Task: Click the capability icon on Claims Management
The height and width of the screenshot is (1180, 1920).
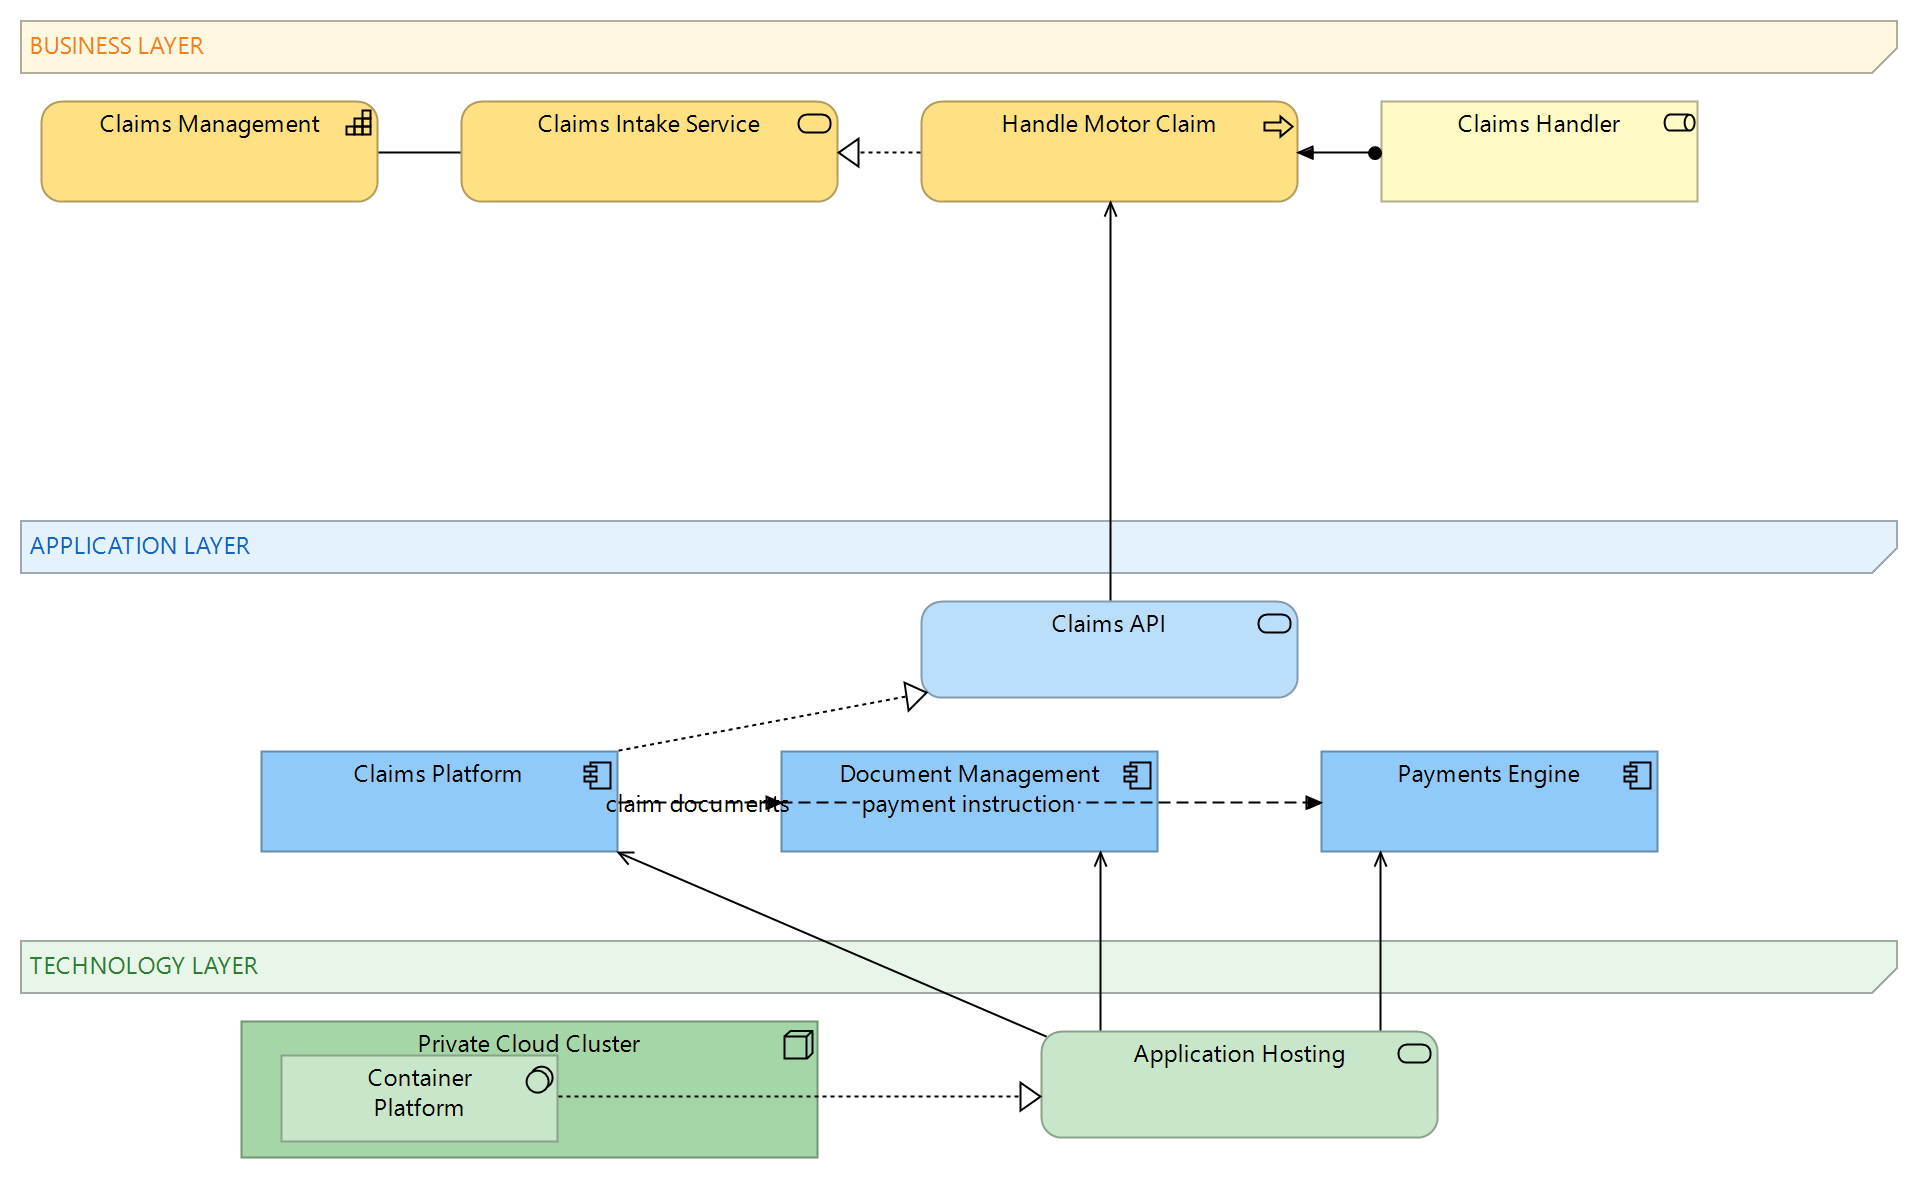Action: (359, 123)
